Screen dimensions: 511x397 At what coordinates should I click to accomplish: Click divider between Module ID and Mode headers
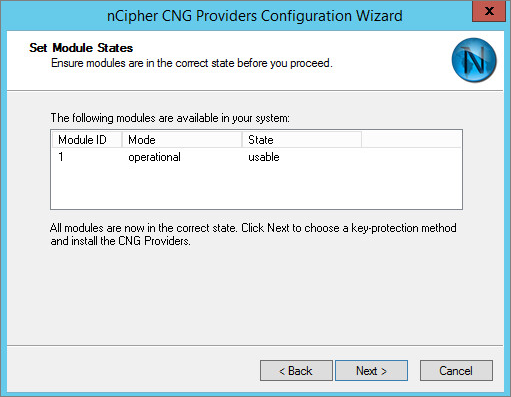pos(122,140)
